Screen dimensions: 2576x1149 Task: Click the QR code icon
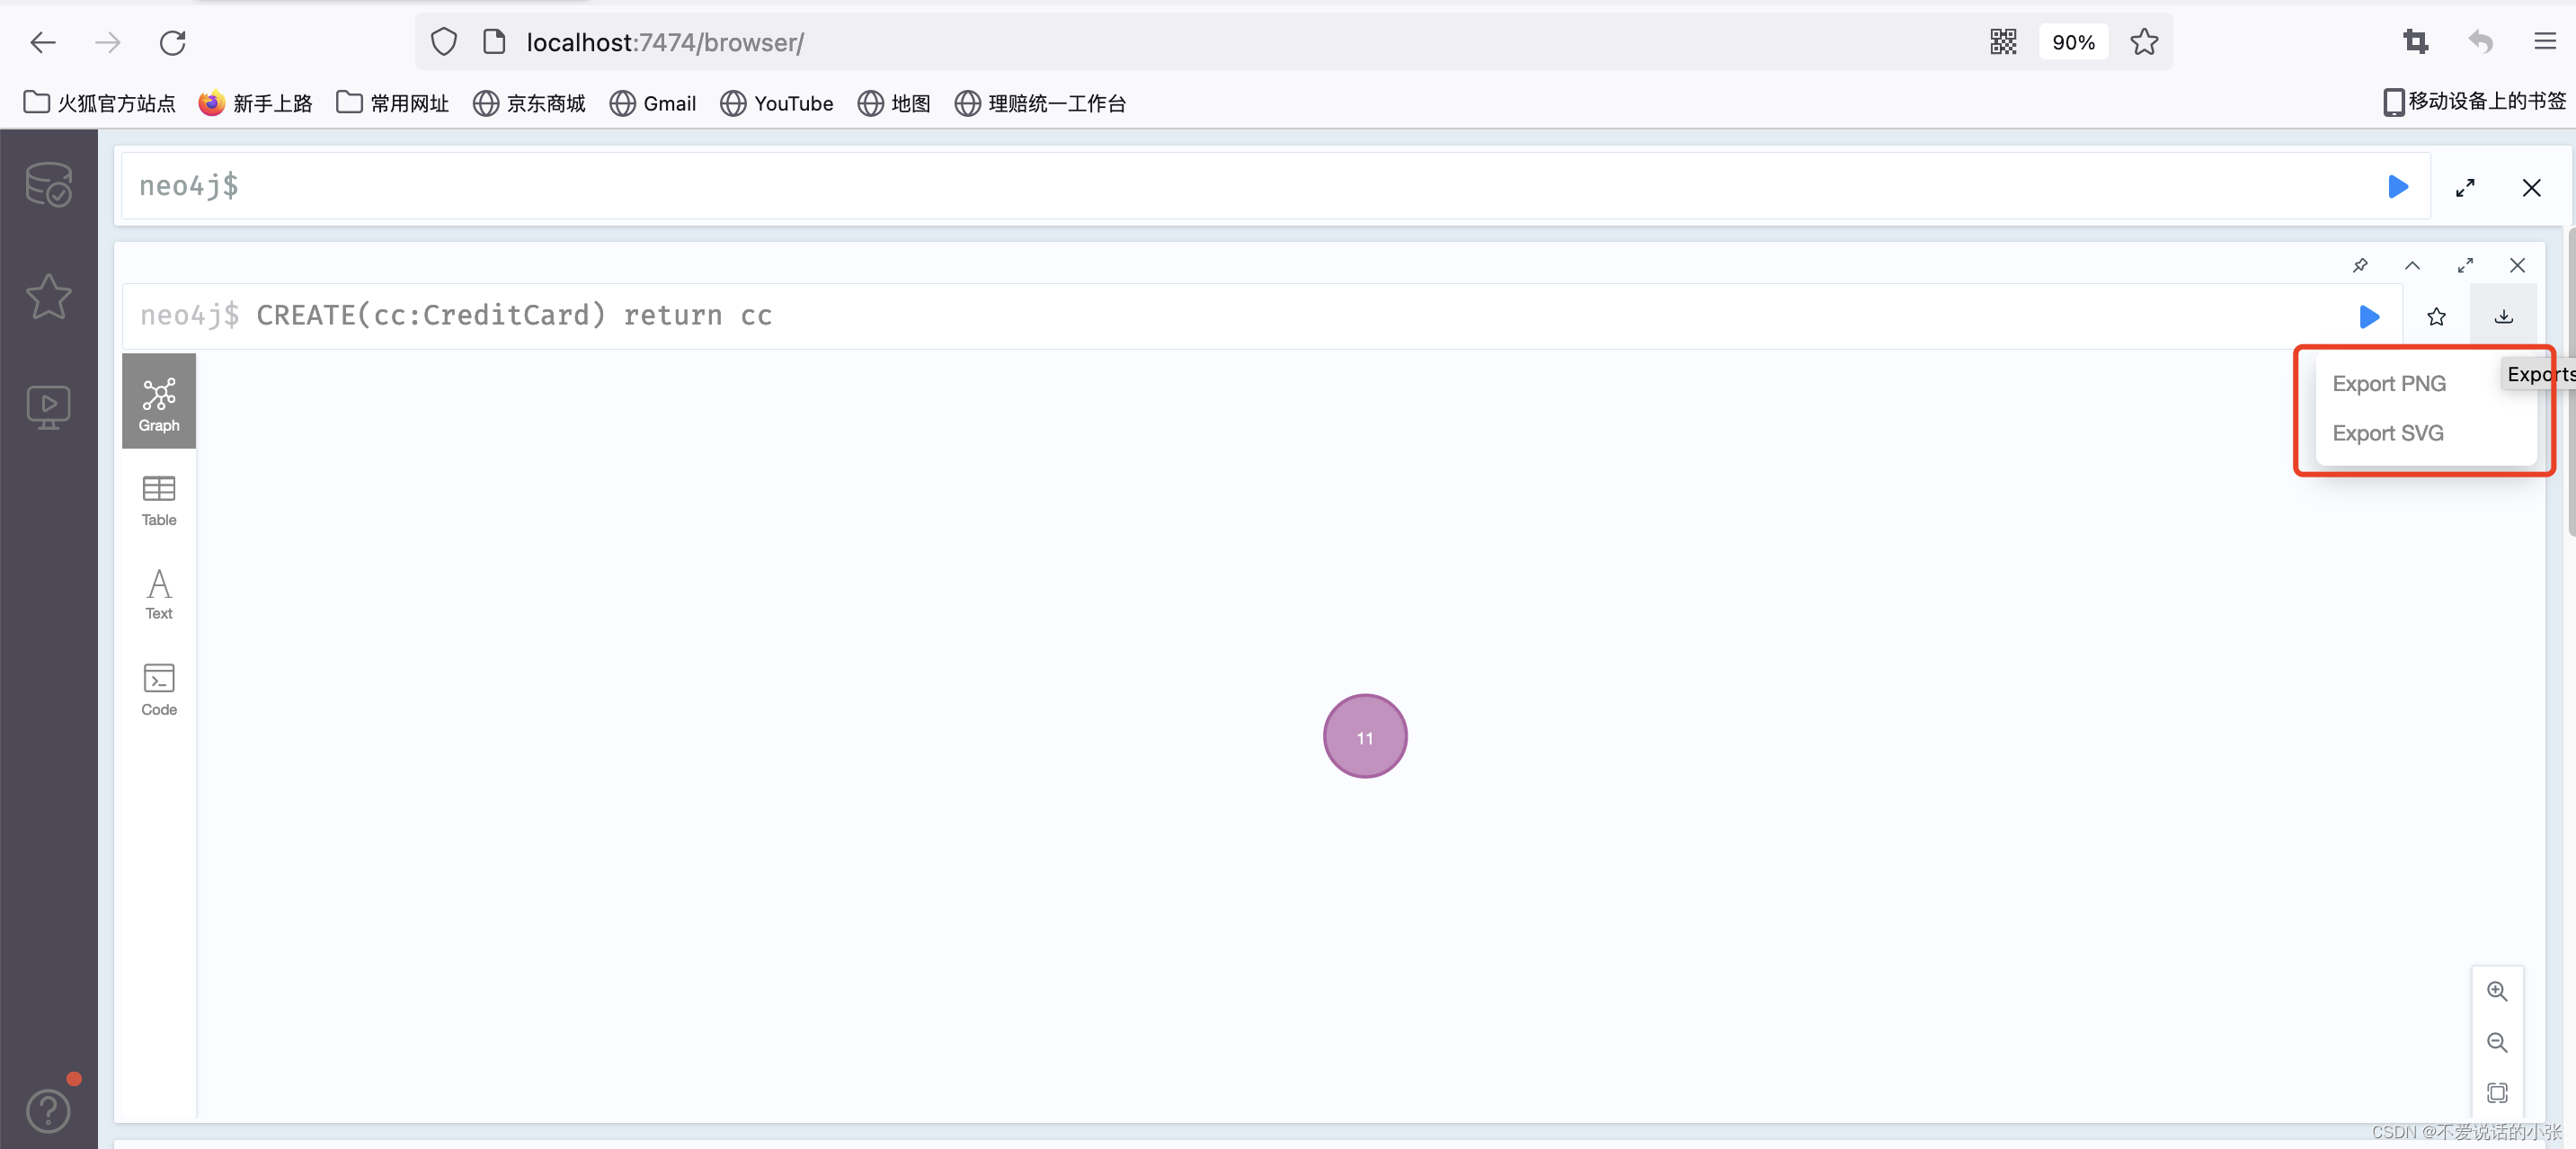[2003, 42]
